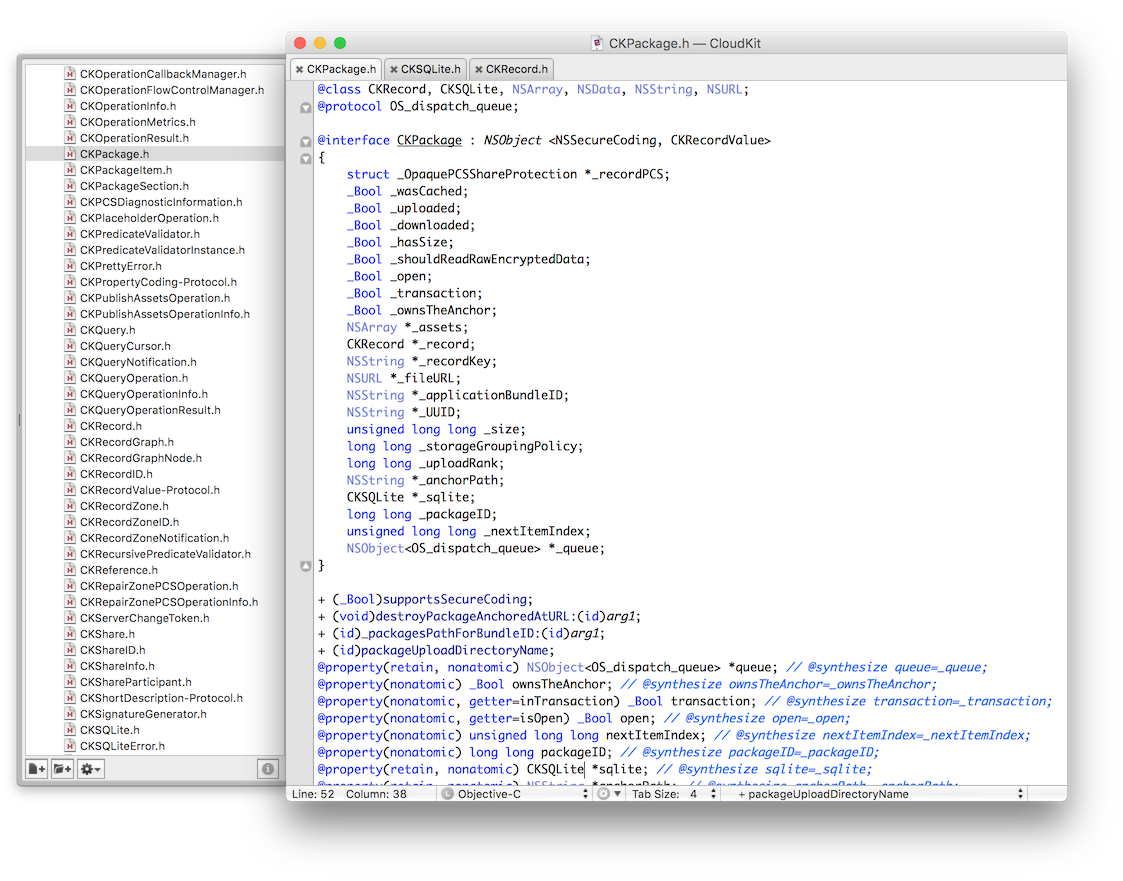Click the header icon beside CKRecordZoneNotification.h
1123x881 pixels.
coord(70,538)
